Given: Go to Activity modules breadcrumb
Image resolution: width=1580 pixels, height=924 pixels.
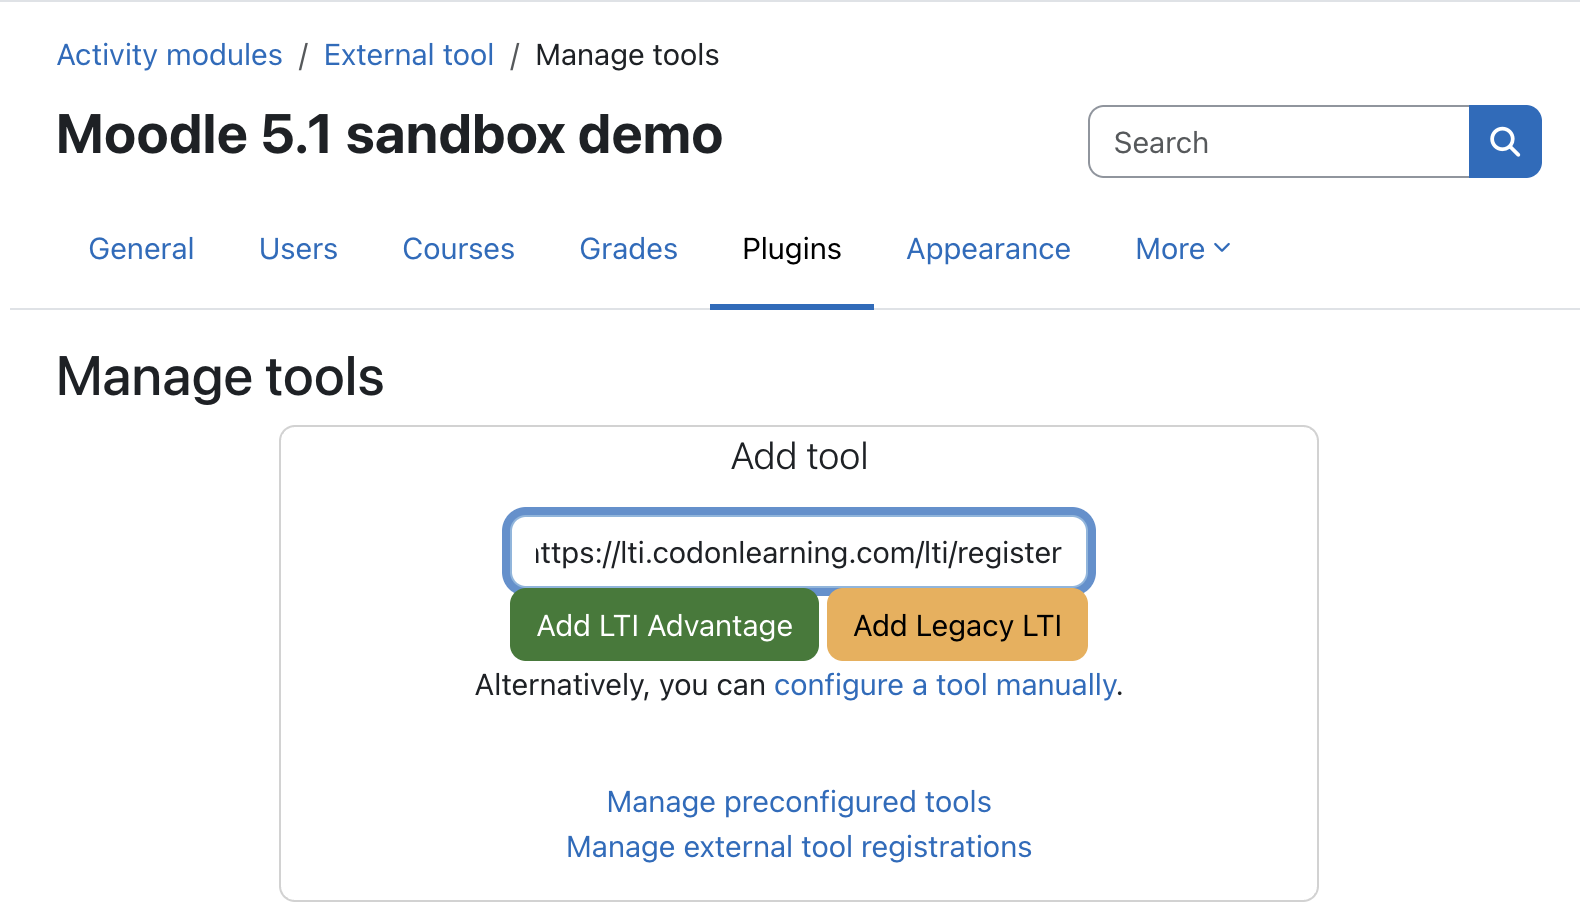Looking at the screenshot, I should pos(170,55).
